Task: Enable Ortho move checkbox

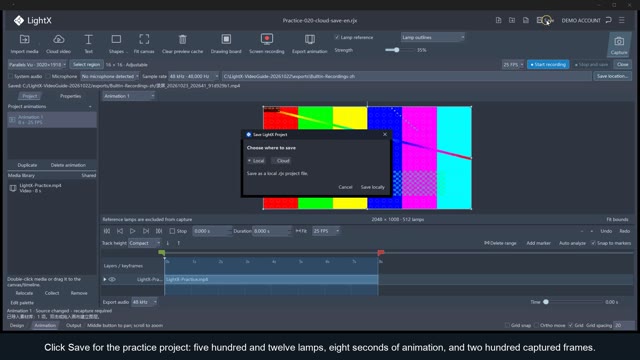Action: 536,325
